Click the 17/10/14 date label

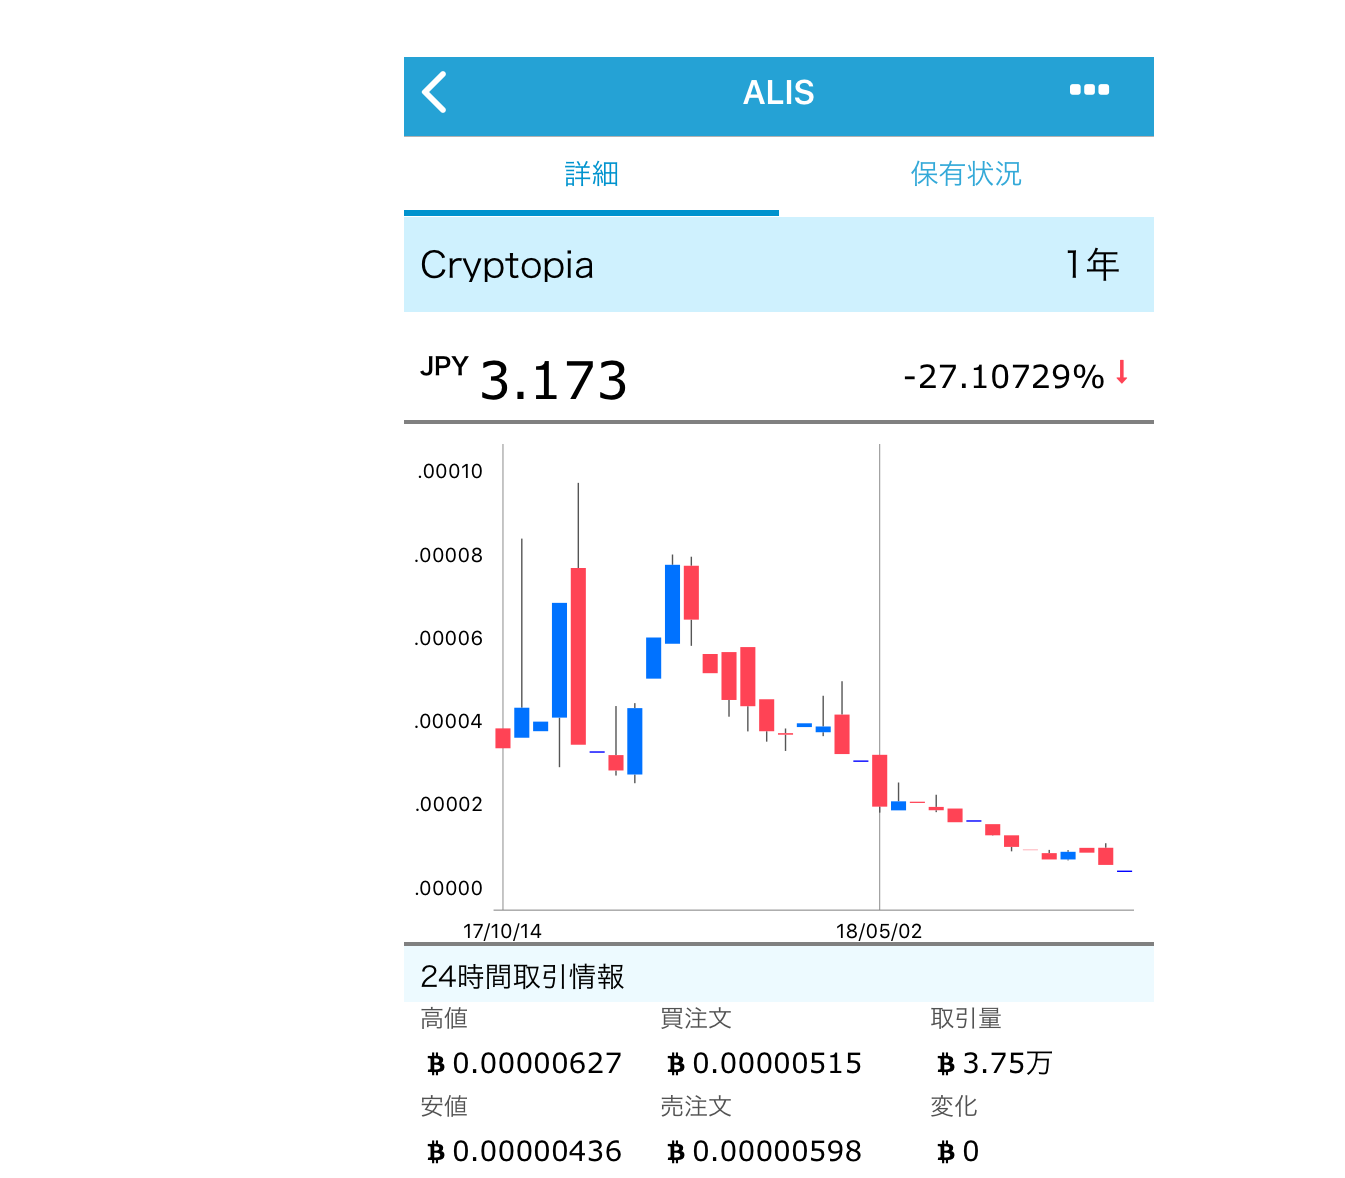(502, 931)
